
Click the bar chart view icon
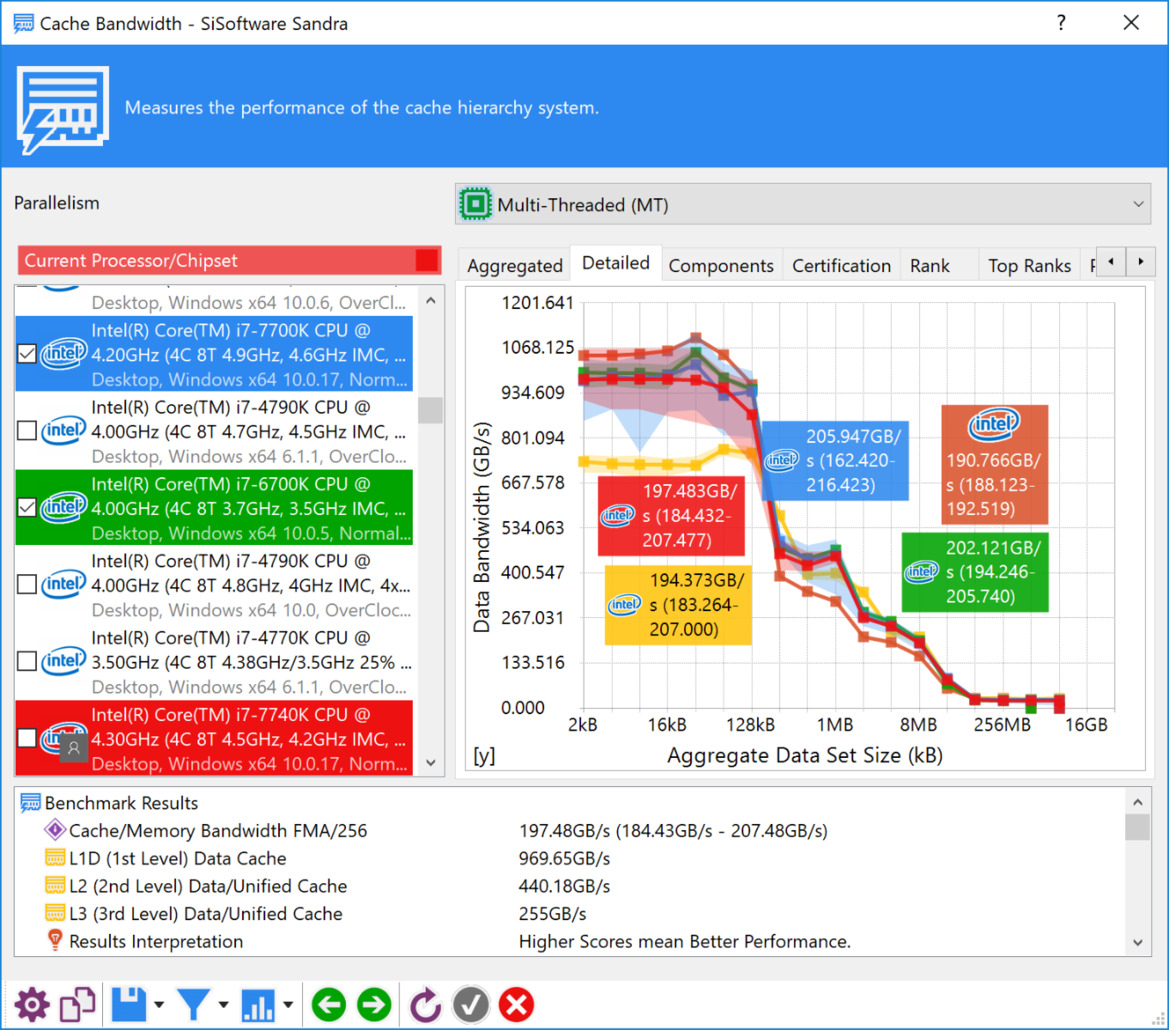[258, 1005]
